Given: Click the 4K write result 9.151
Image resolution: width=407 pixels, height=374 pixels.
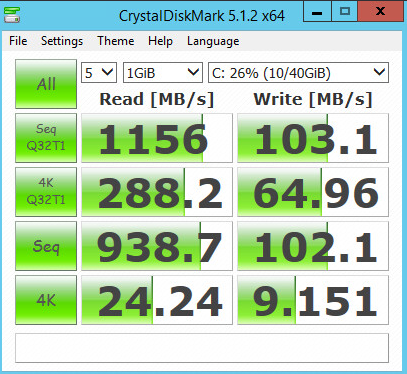Looking at the screenshot, I should tap(313, 300).
